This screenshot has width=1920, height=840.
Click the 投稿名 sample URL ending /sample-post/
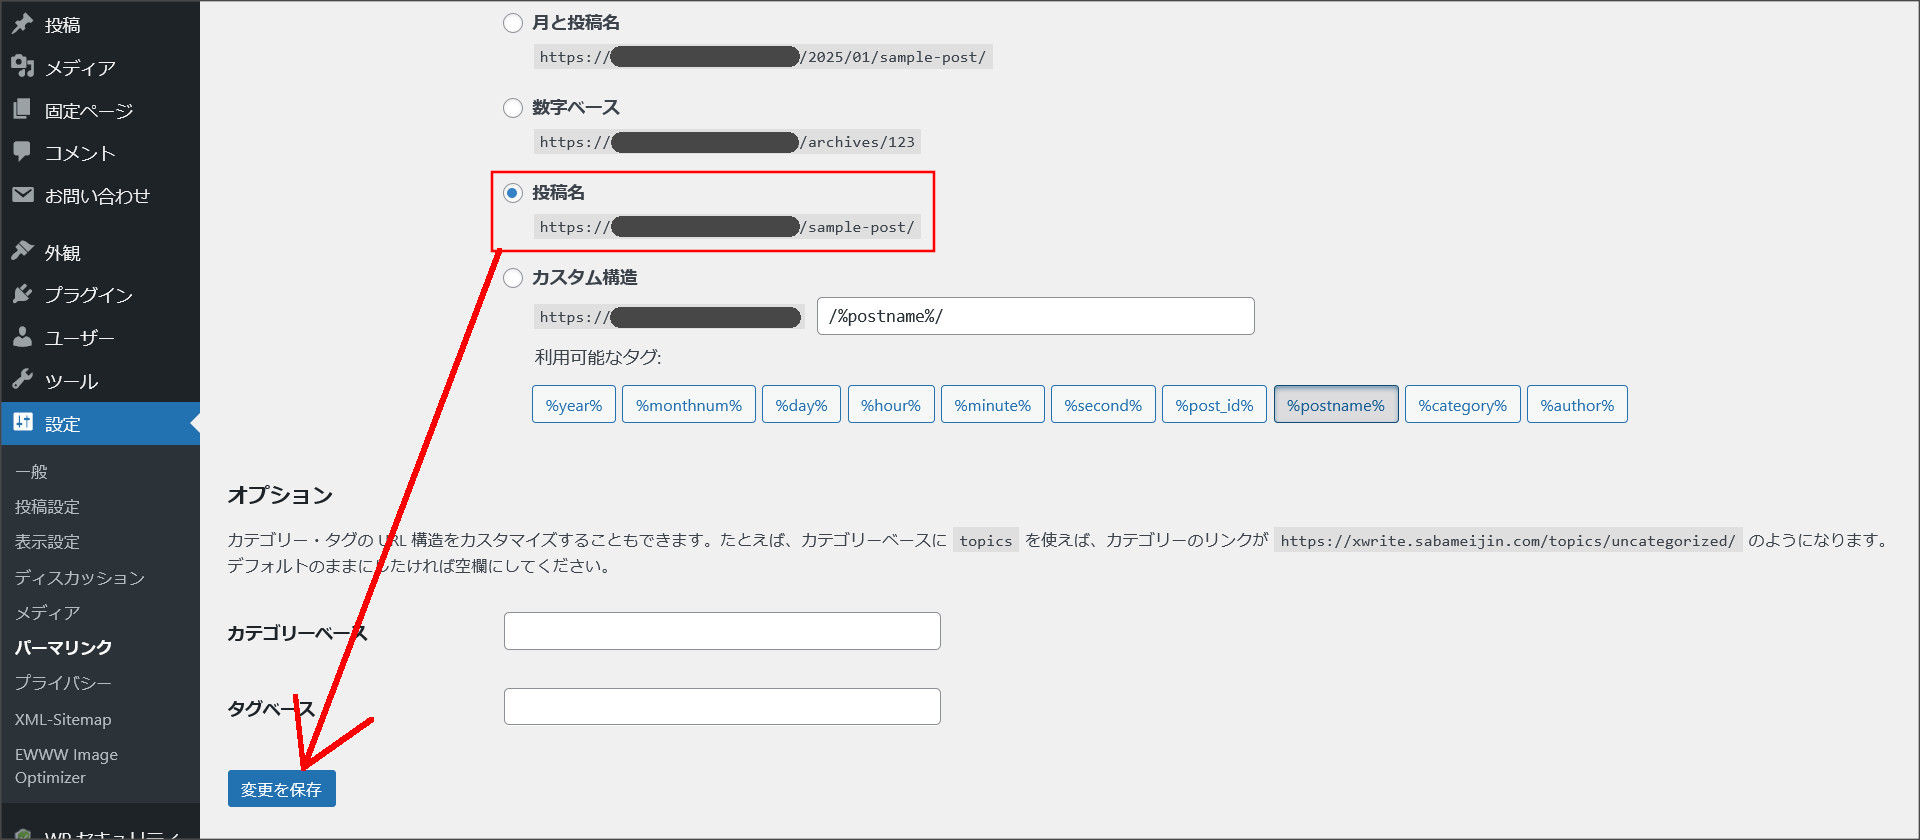point(727,227)
